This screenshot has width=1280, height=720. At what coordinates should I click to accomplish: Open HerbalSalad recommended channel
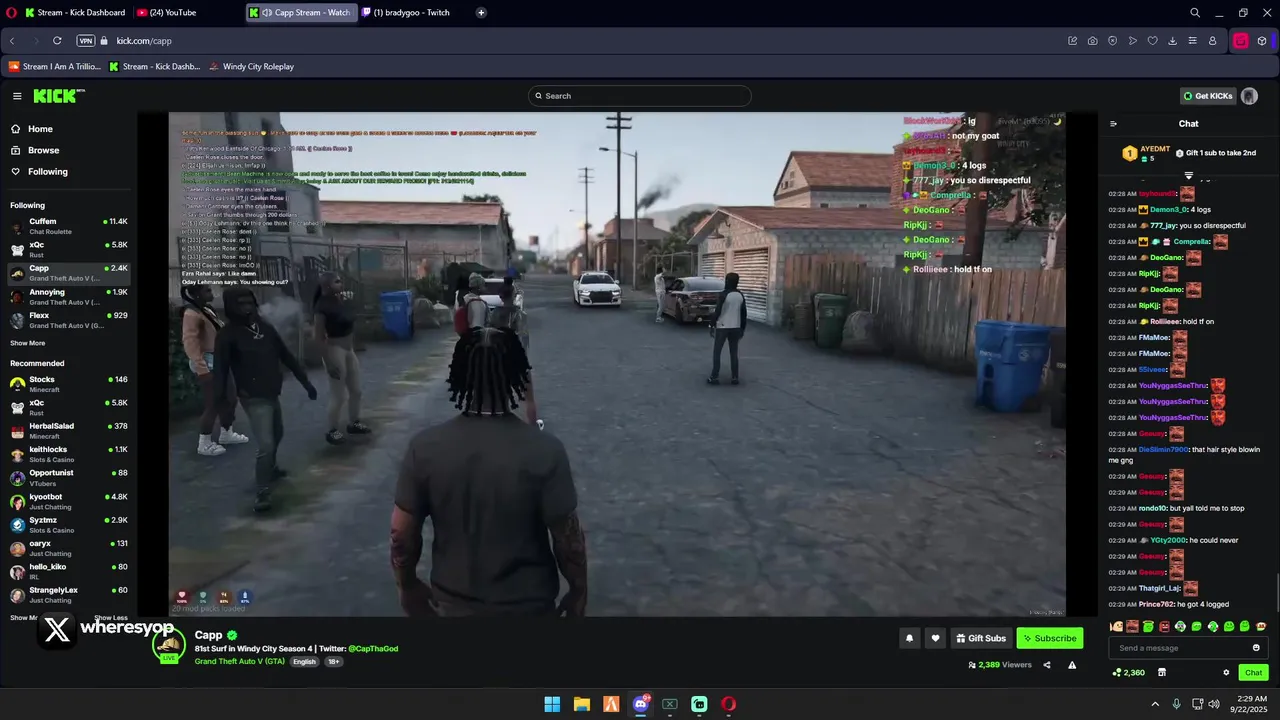click(68, 431)
